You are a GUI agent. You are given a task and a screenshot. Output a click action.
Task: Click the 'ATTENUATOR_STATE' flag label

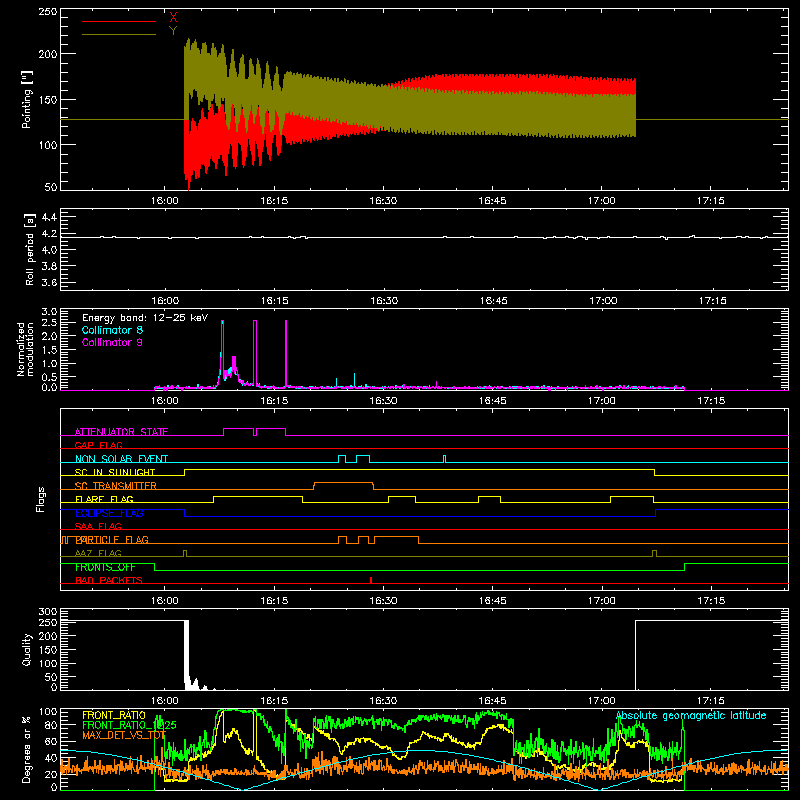pos(121,432)
